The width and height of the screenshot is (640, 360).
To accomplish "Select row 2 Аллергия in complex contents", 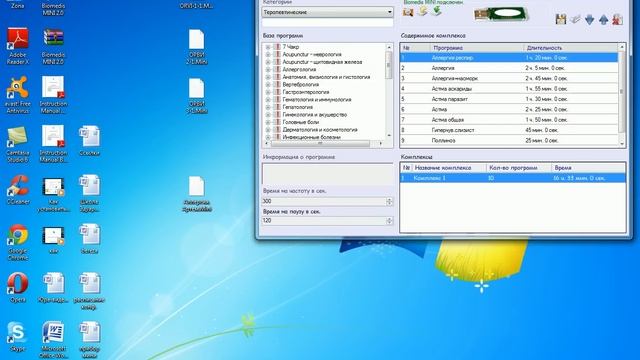I will point(509,68).
